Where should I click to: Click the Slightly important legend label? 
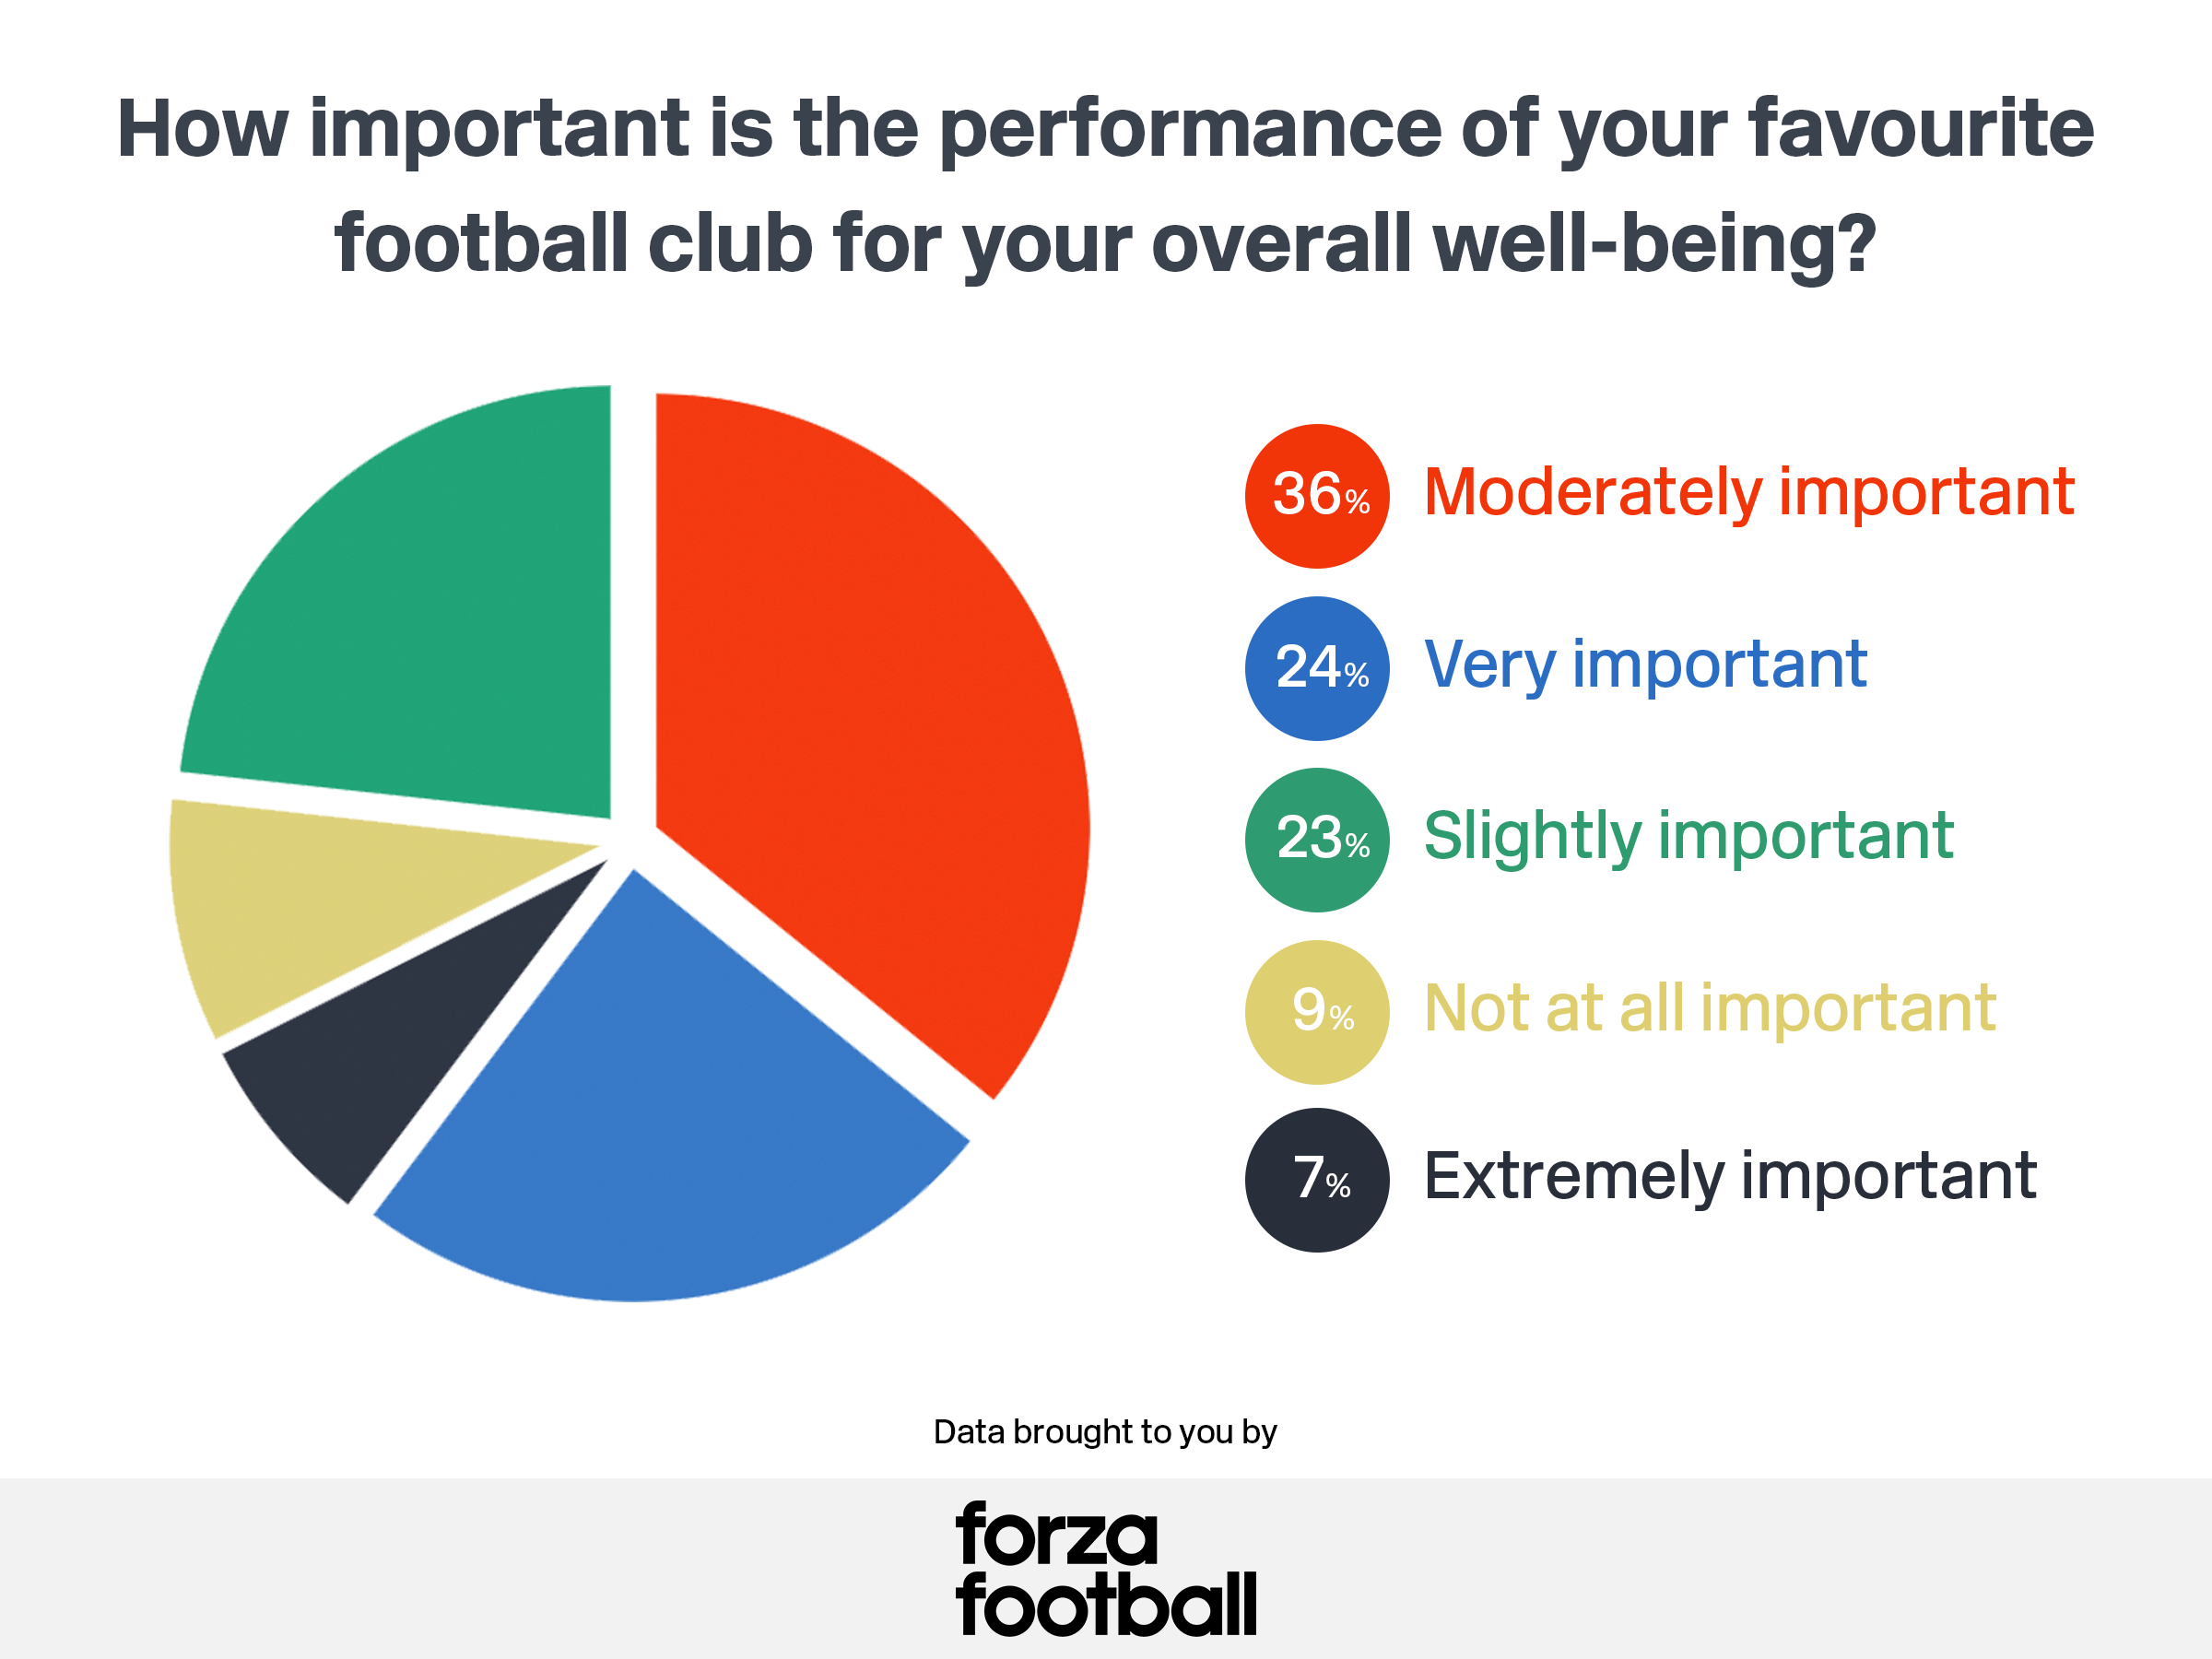click(1688, 838)
